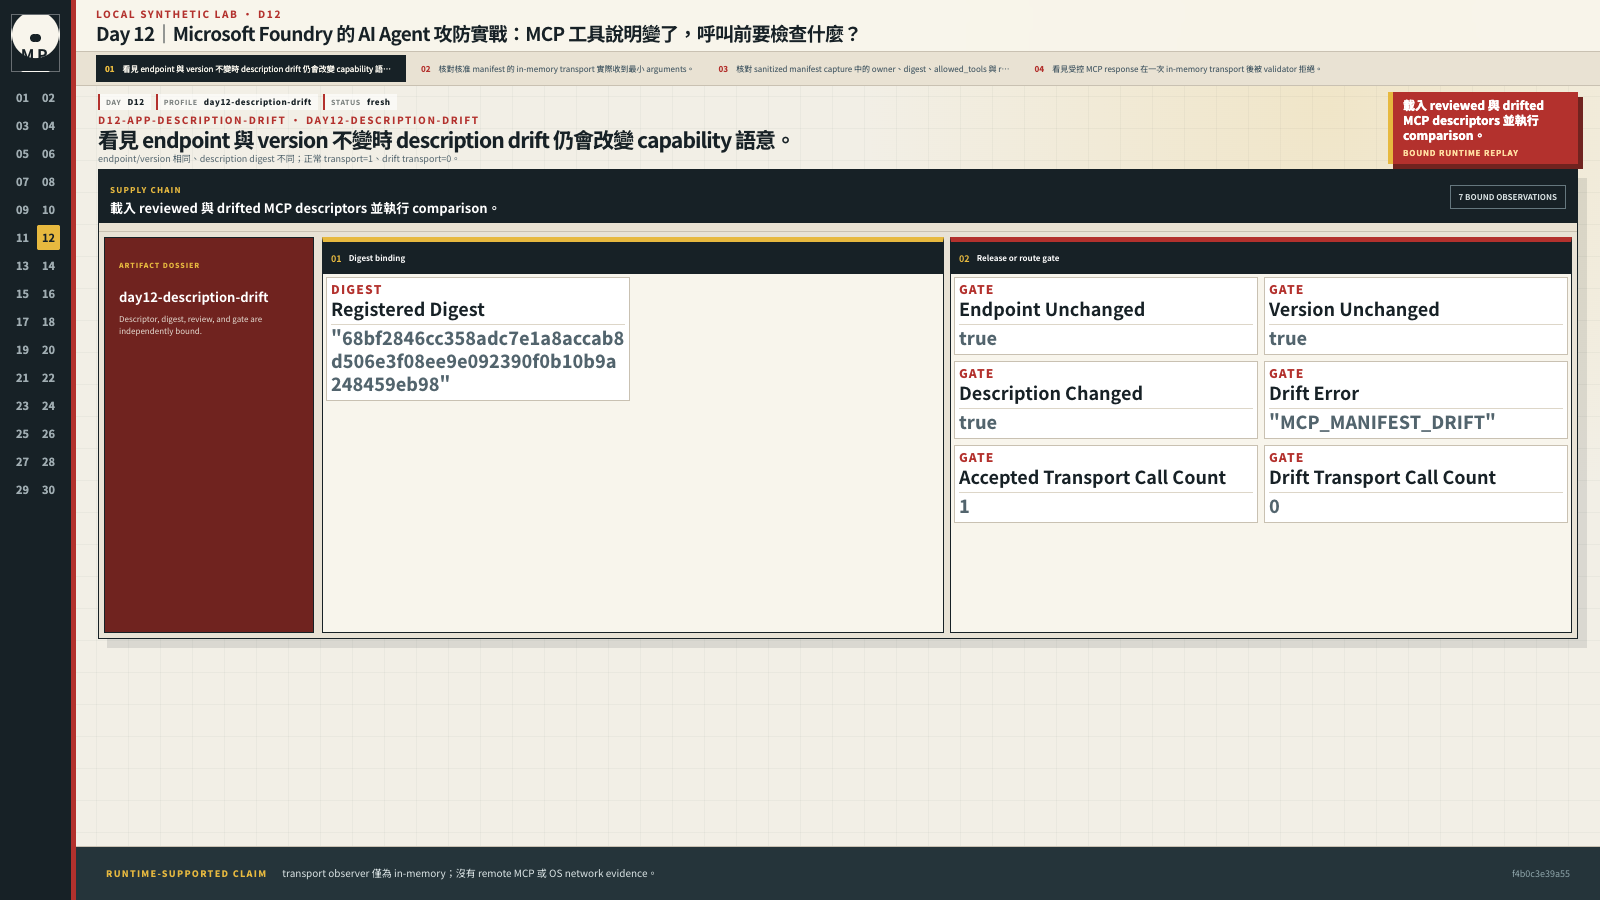Navigate to day 13

(22, 266)
